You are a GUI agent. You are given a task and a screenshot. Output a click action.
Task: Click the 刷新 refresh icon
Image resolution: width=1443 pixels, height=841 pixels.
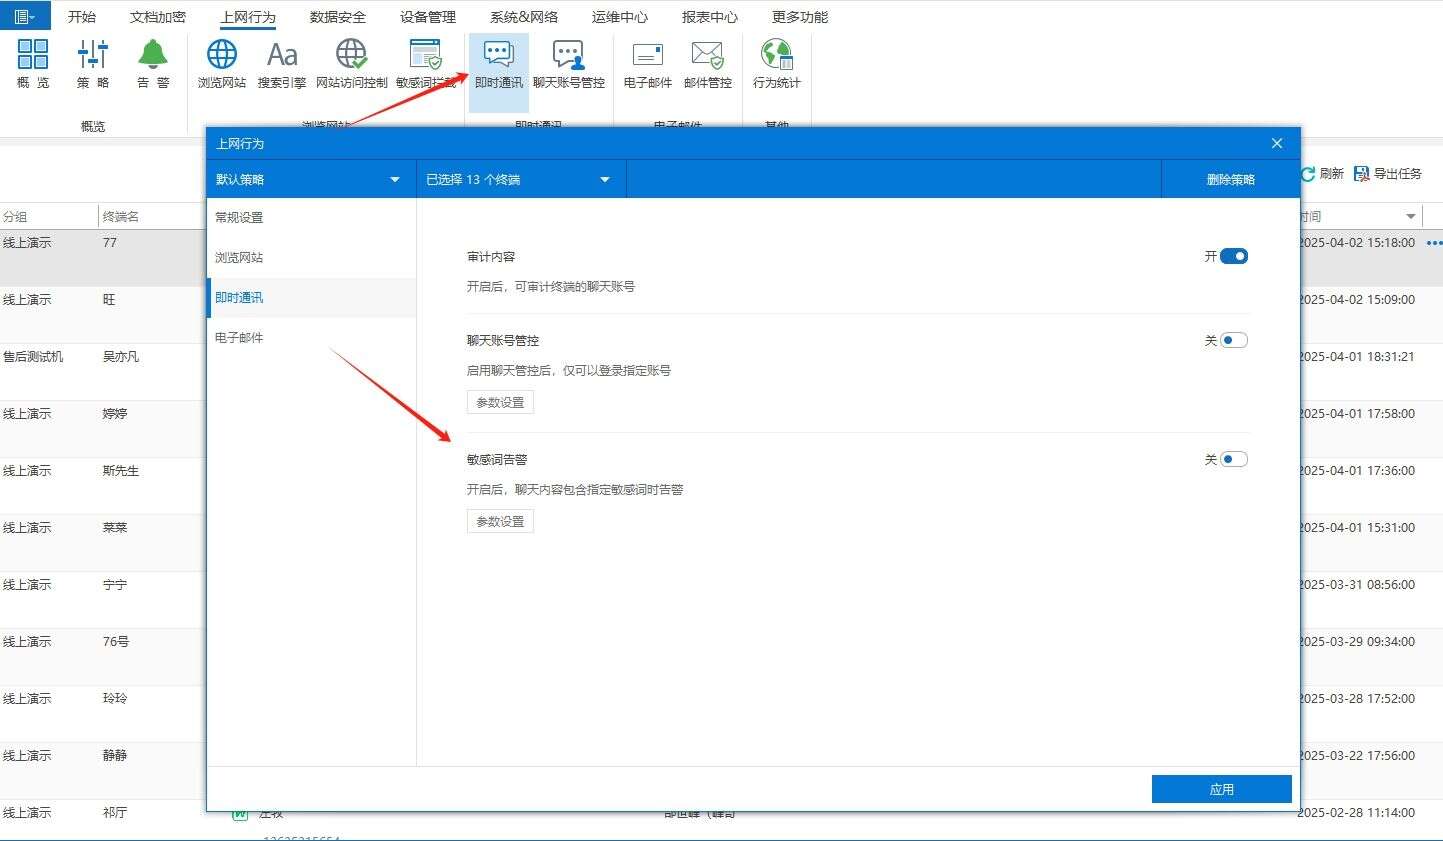[1310, 173]
